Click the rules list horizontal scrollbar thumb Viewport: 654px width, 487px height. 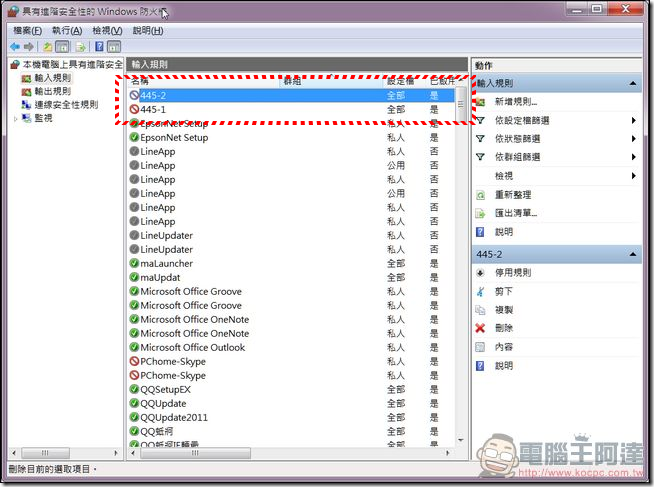point(196,453)
